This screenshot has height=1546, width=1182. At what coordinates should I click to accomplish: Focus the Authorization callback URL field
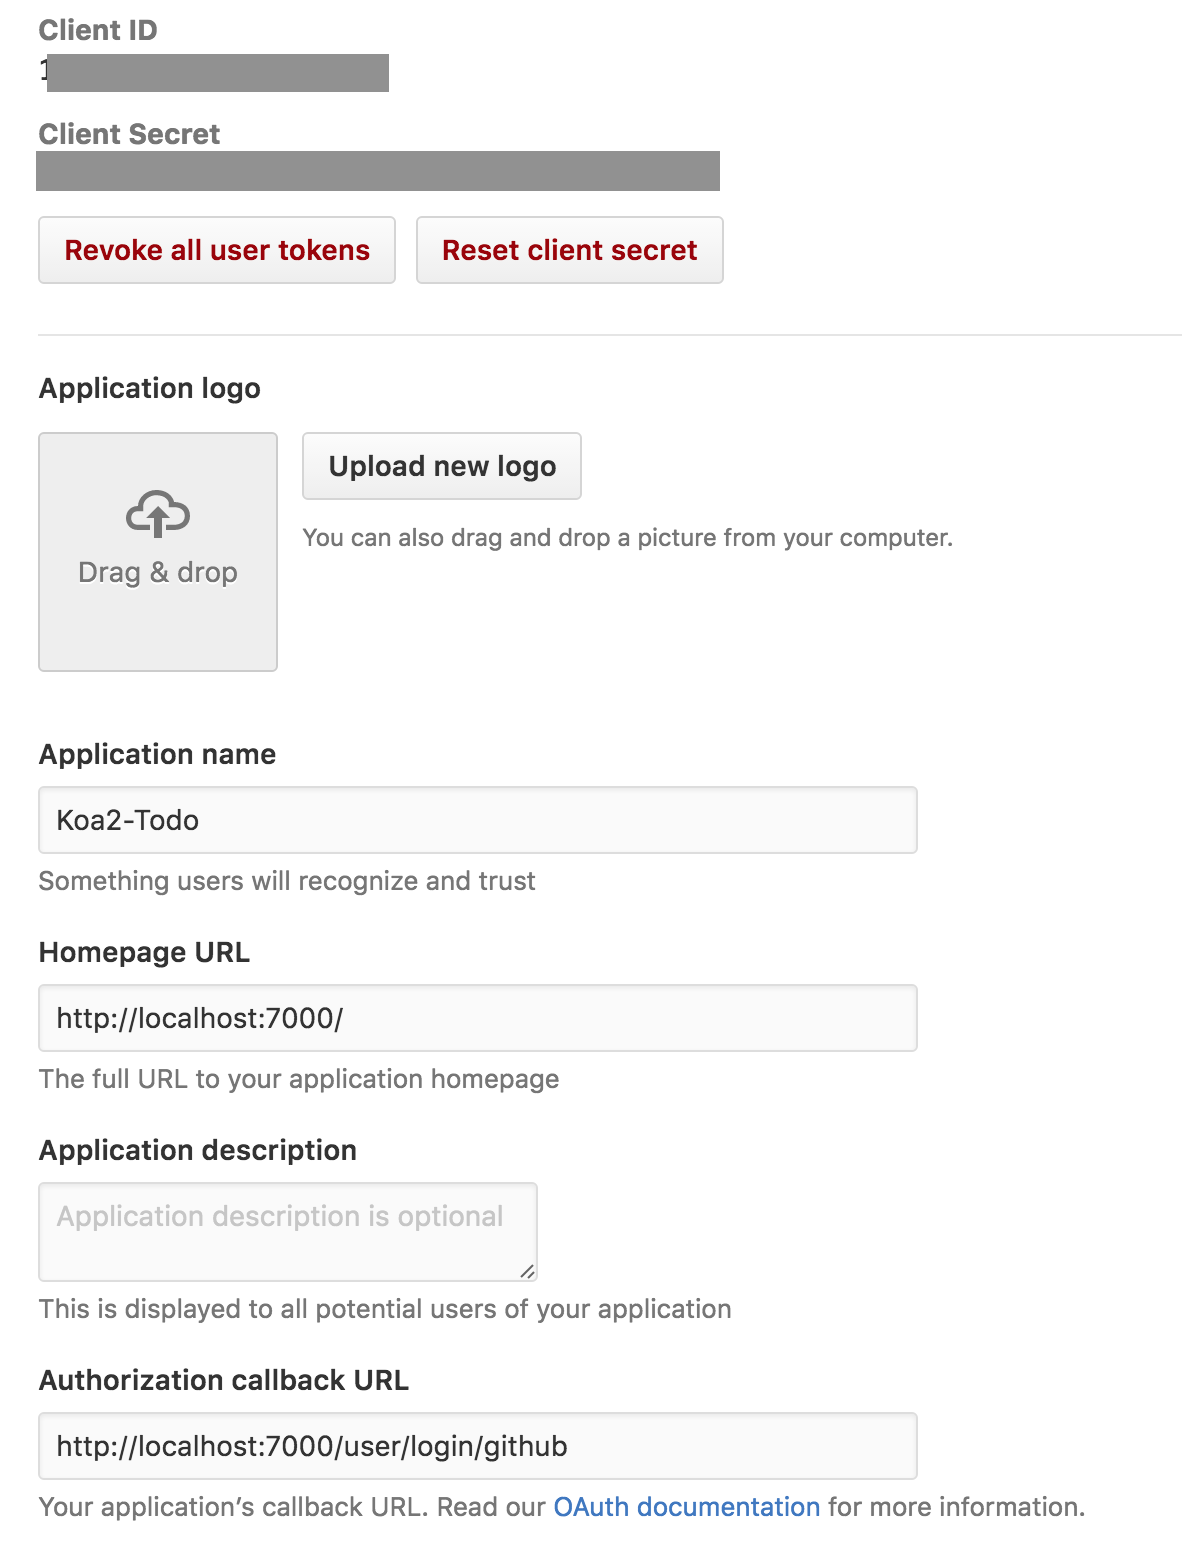478,1446
